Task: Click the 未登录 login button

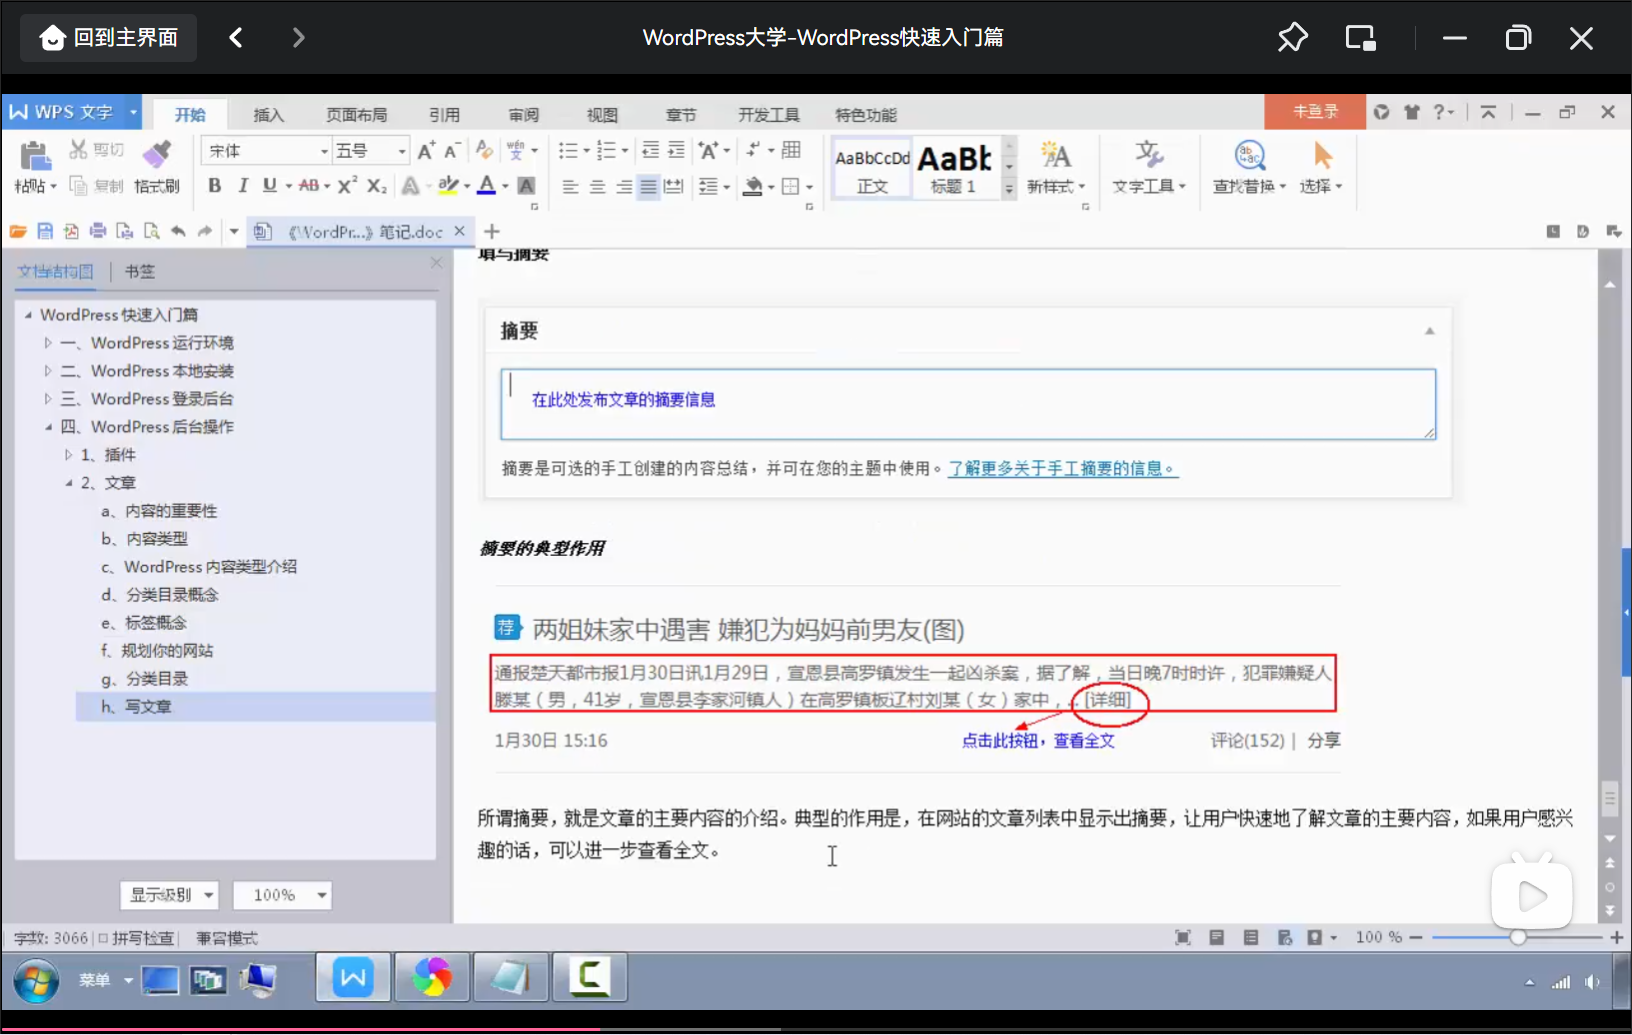Action: click(1315, 112)
